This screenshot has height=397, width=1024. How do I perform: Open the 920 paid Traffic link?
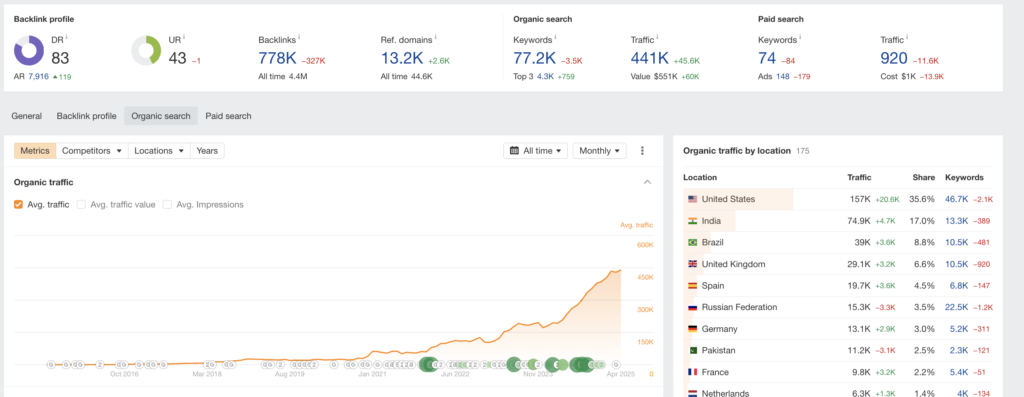pyautogui.click(x=894, y=58)
